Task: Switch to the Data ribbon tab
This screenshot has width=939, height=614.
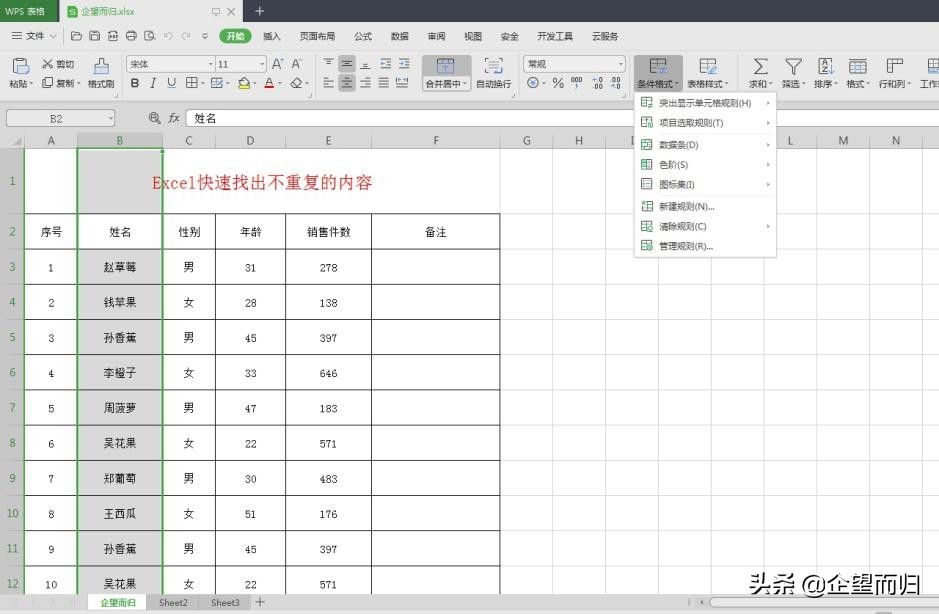Action: tap(399, 37)
